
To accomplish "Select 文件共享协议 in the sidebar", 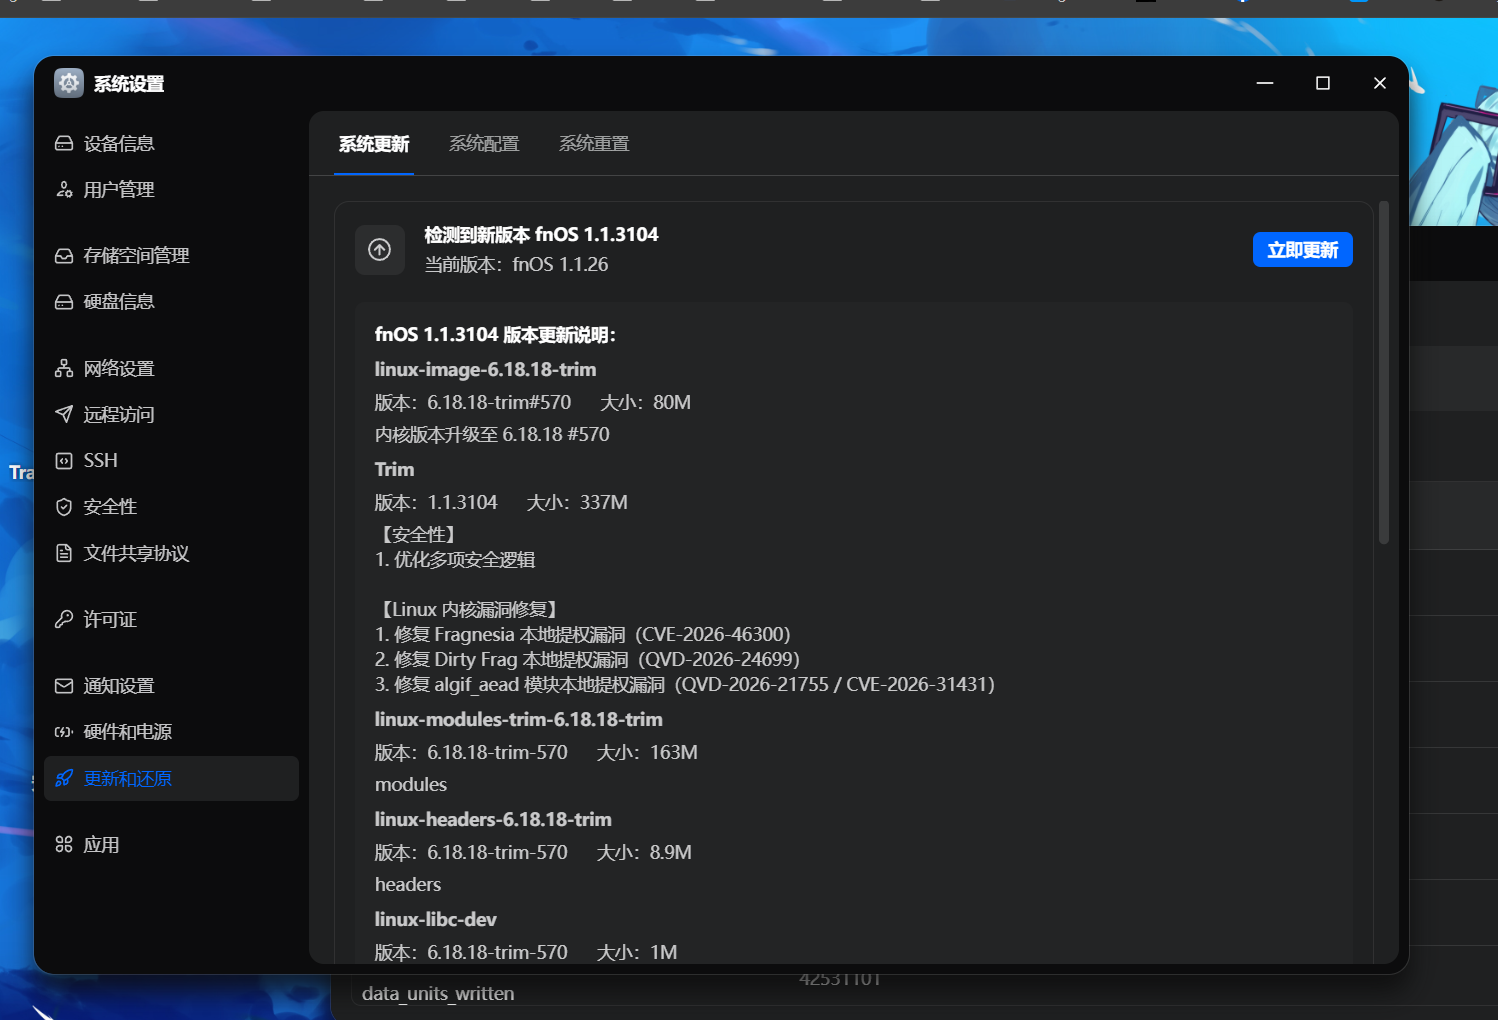I will (172, 553).
